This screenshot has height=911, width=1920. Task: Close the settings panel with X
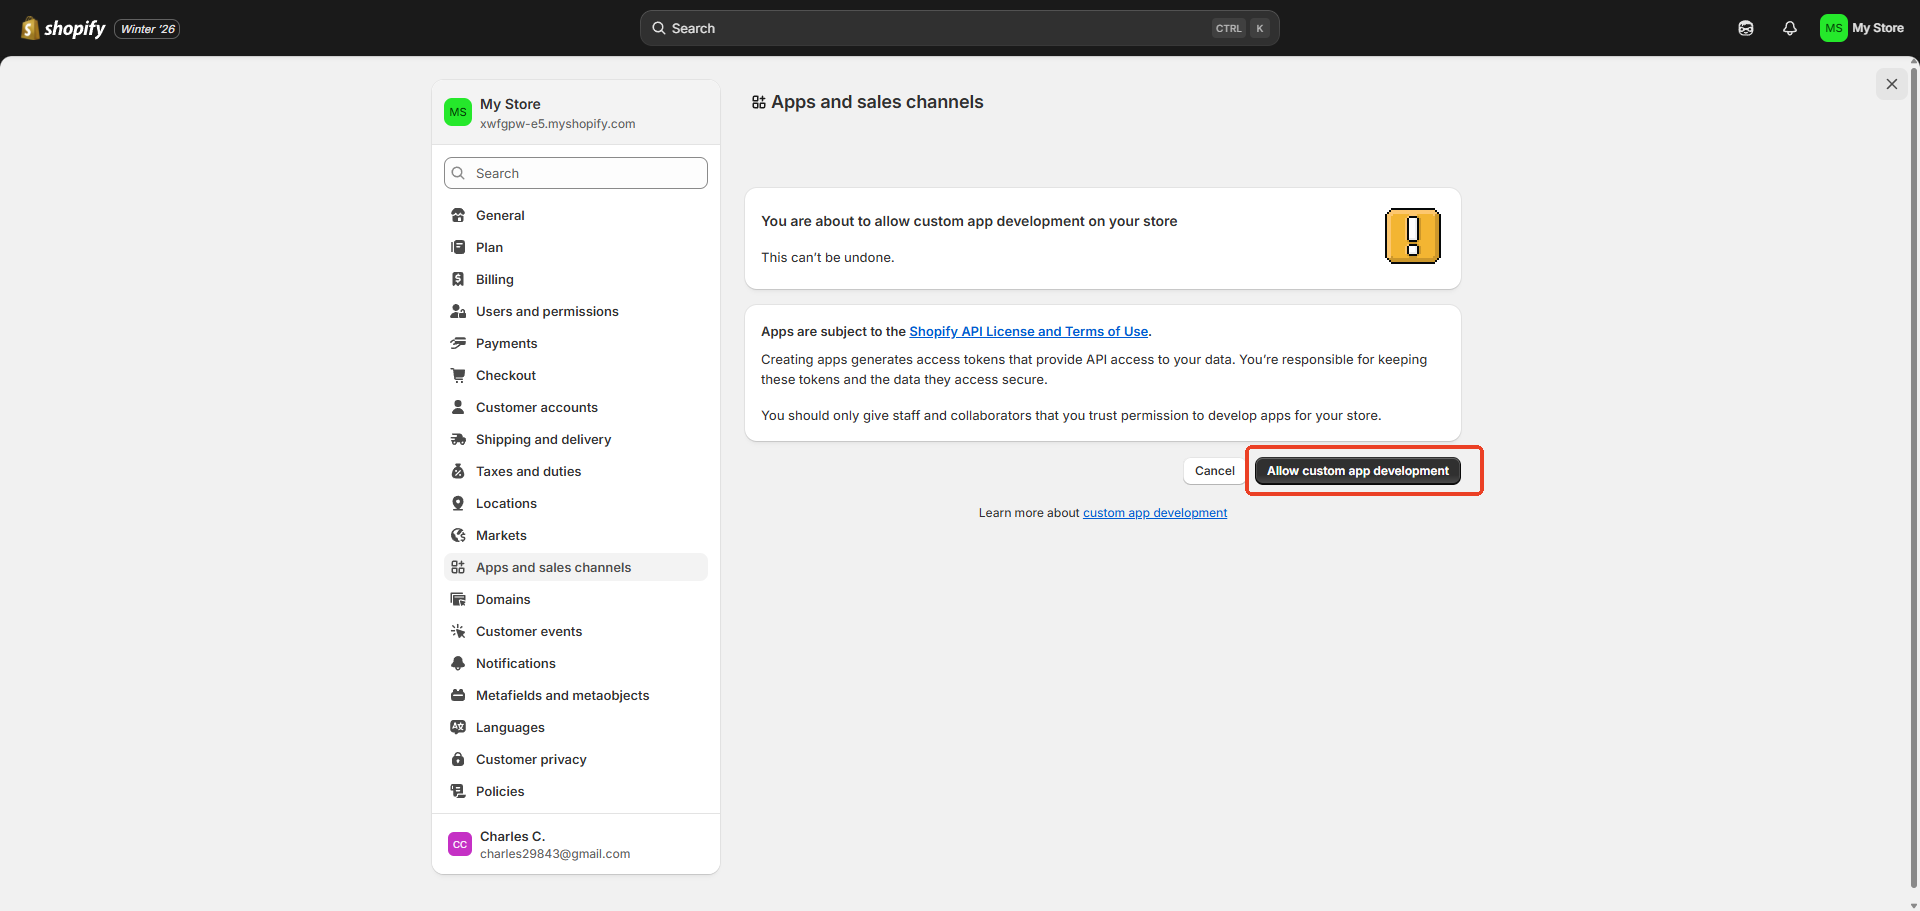coord(1891,84)
